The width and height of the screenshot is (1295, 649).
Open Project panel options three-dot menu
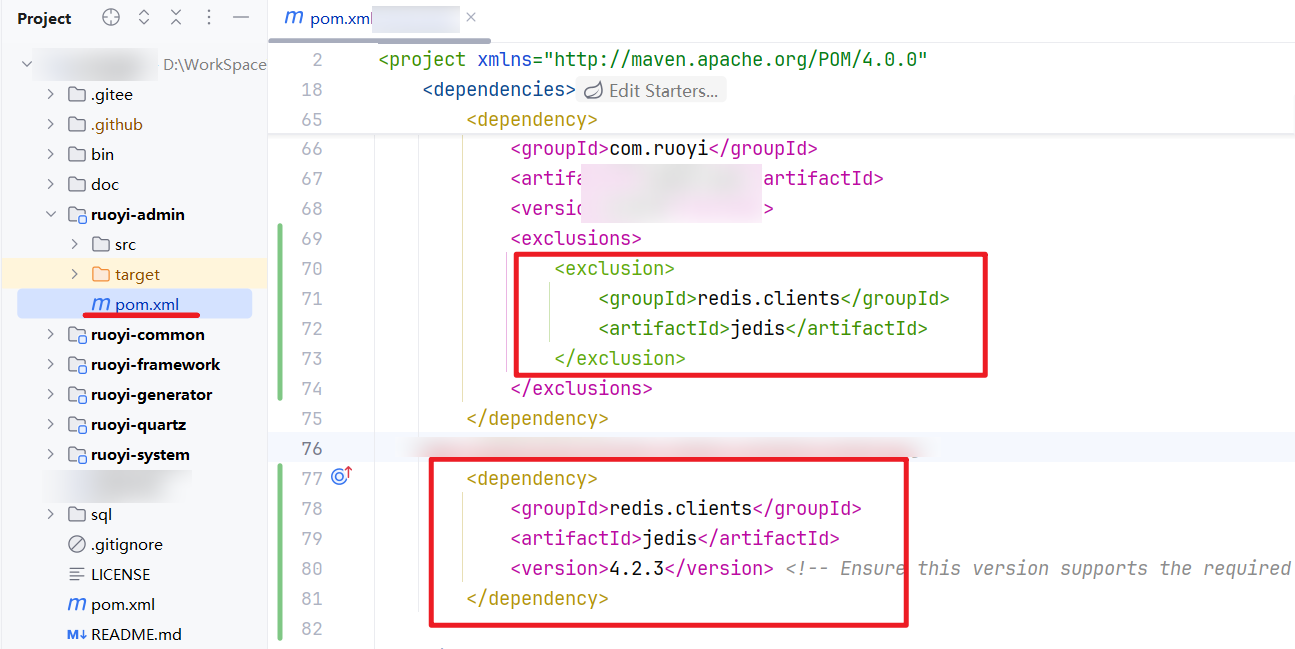208,18
